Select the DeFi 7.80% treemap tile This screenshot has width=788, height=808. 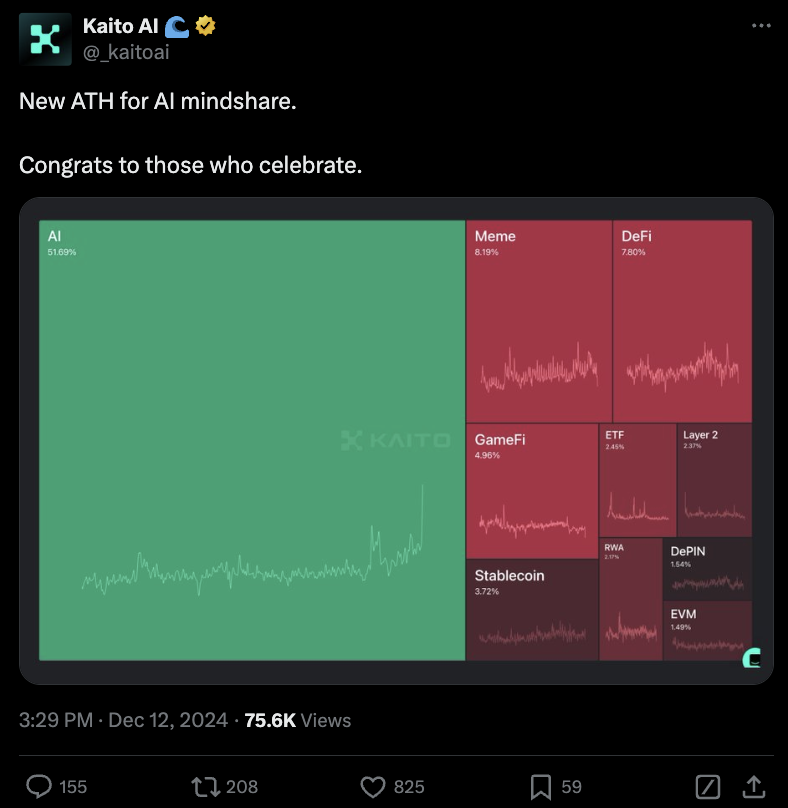pos(682,321)
